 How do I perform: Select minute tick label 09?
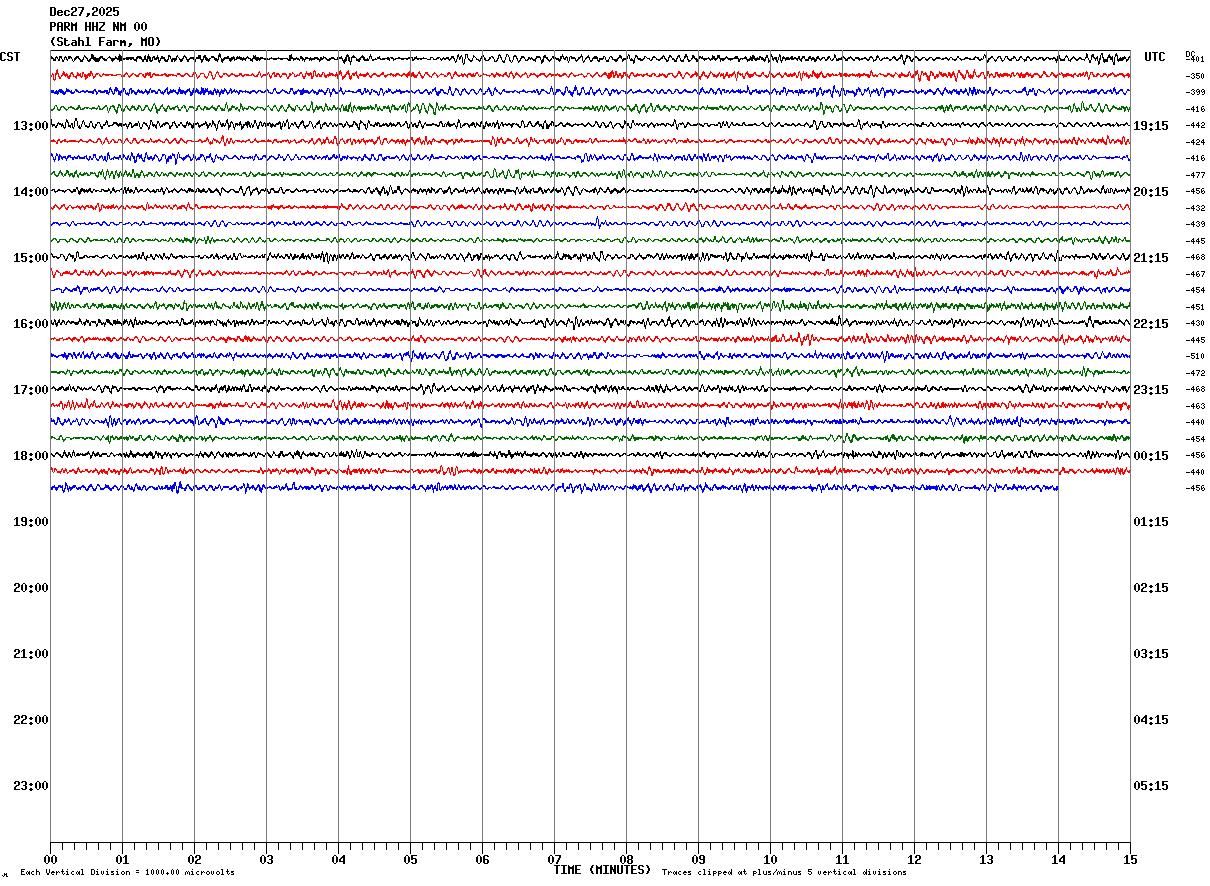point(698,859)
